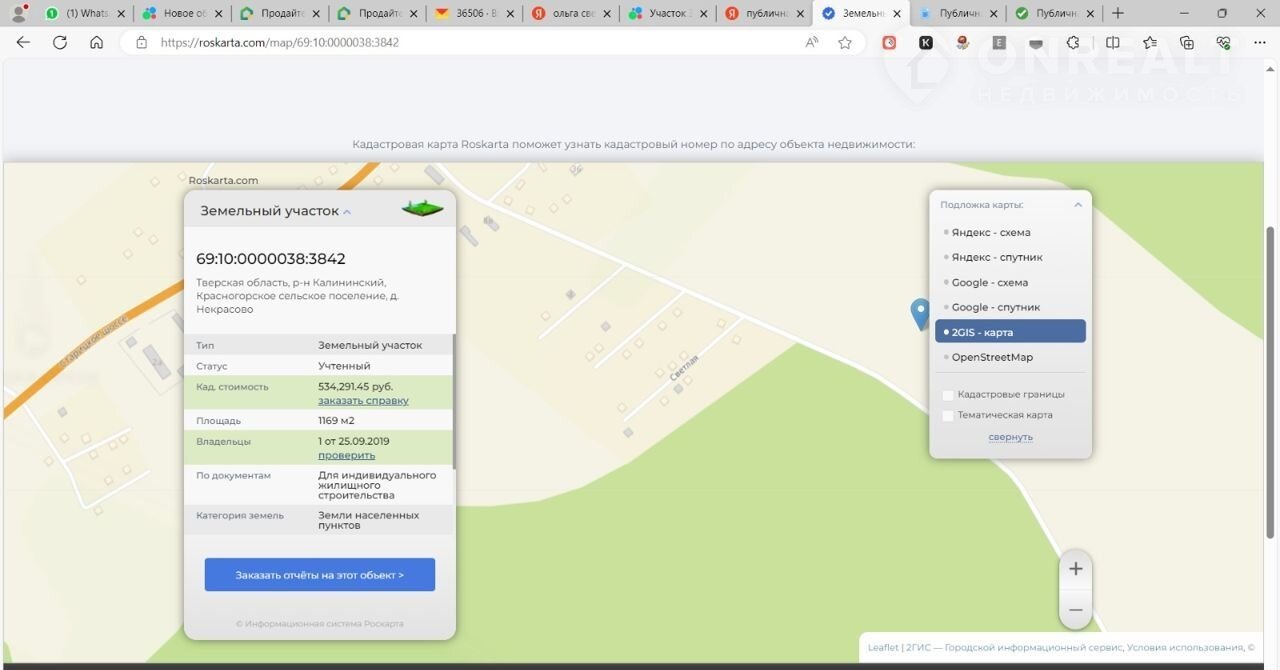Click the blue location marker on map
The image size is (1280, 670).
tap(920, 313)
